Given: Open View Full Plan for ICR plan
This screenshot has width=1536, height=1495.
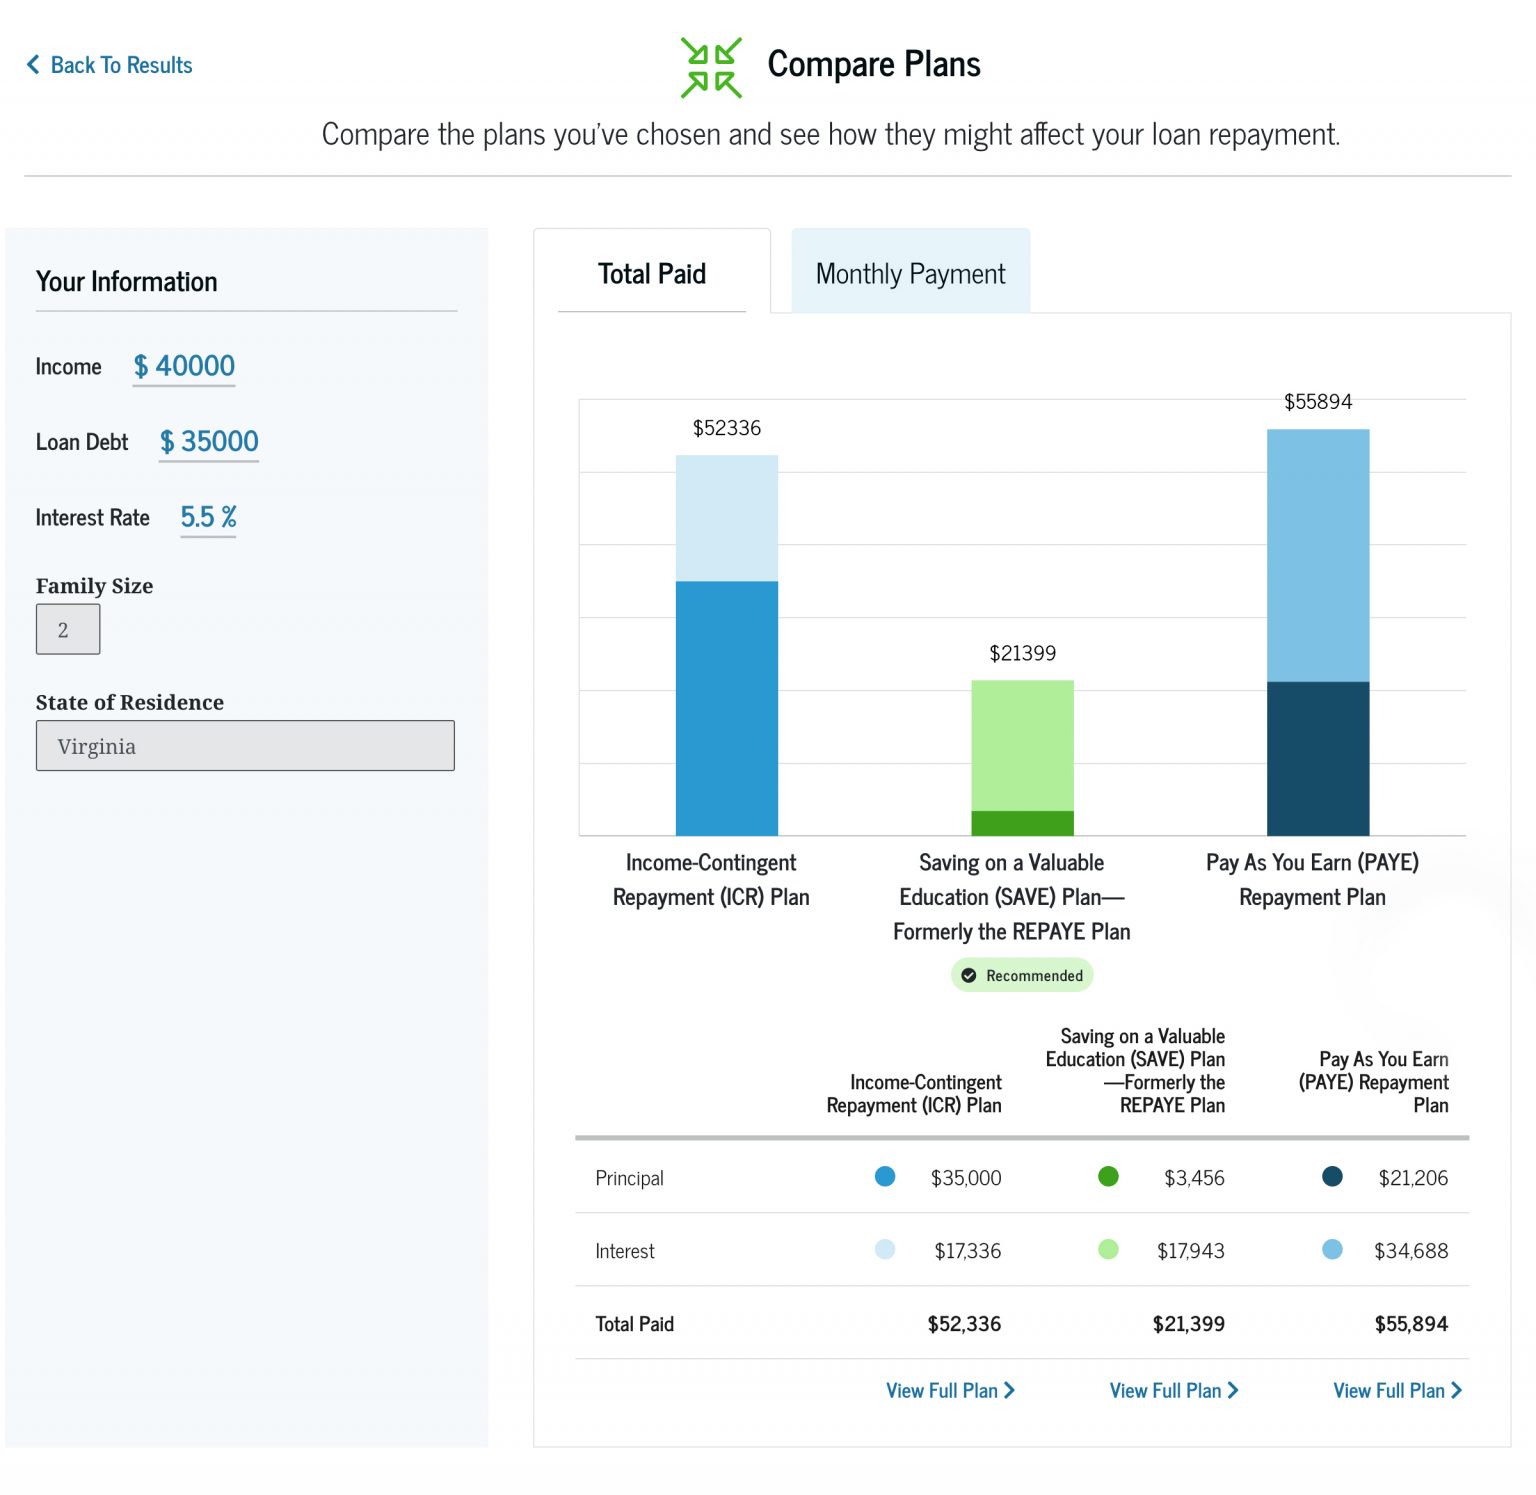Looking at the screenshot, I should click(941, 1390).
